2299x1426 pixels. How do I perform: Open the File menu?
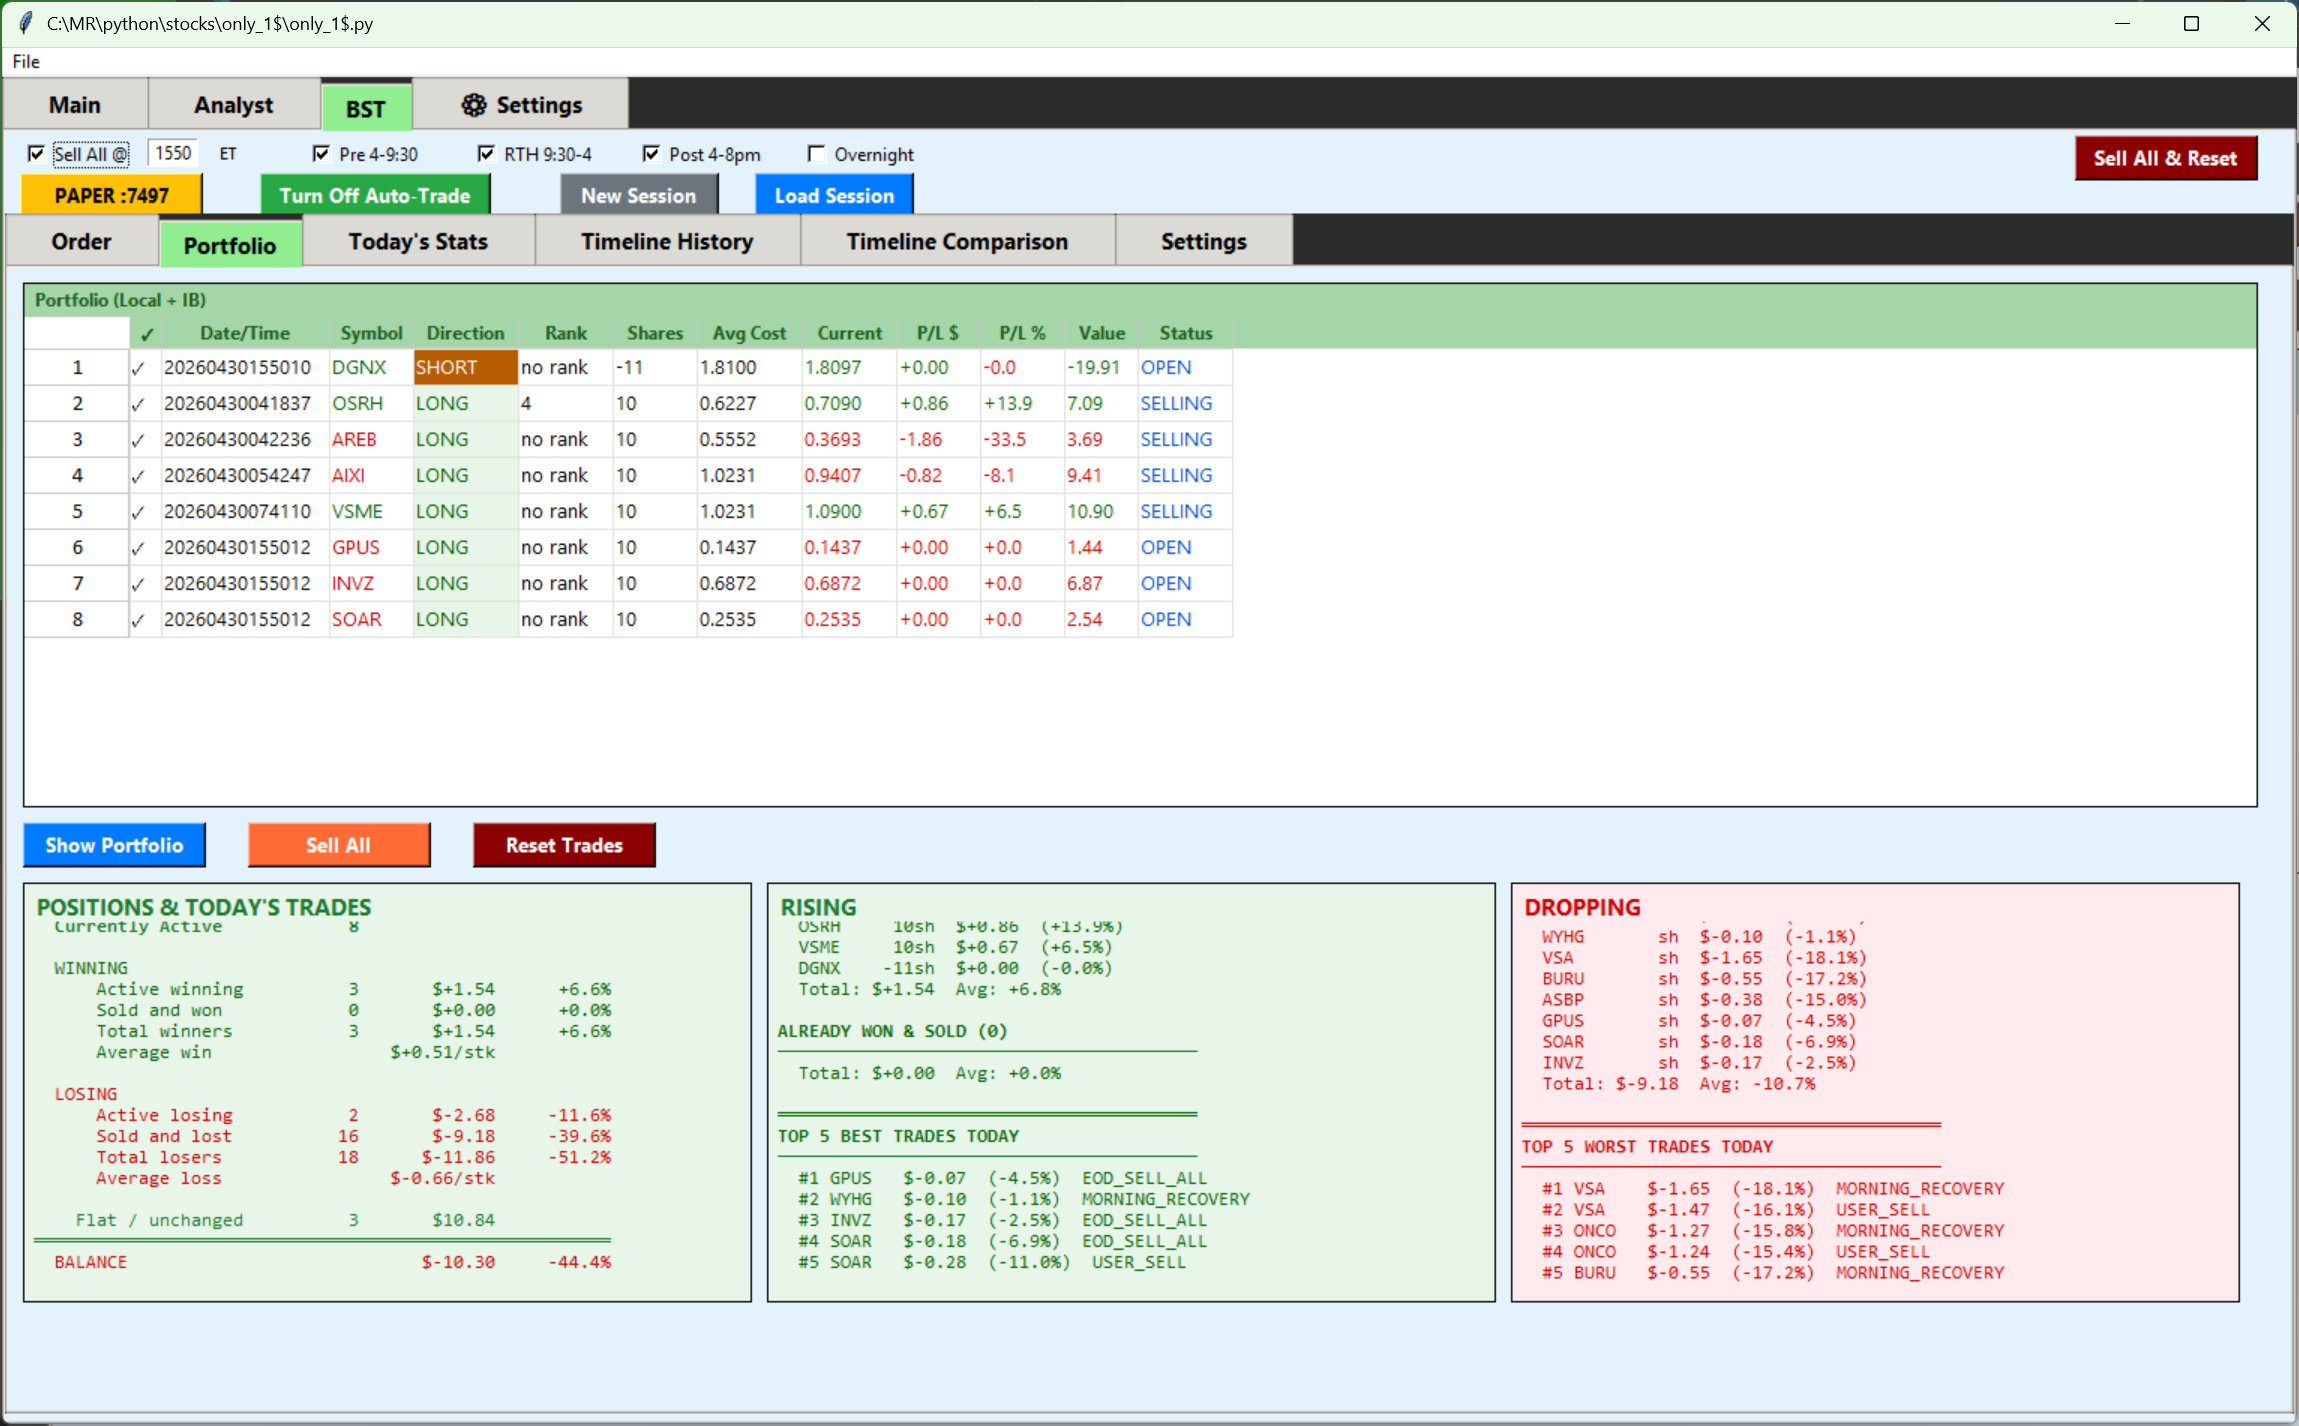[x=26, y=62]
